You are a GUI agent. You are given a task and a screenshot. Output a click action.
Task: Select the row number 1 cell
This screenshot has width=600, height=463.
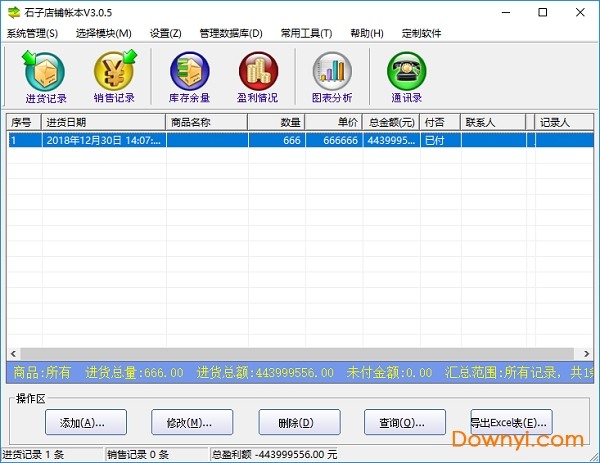click(25, 140)
